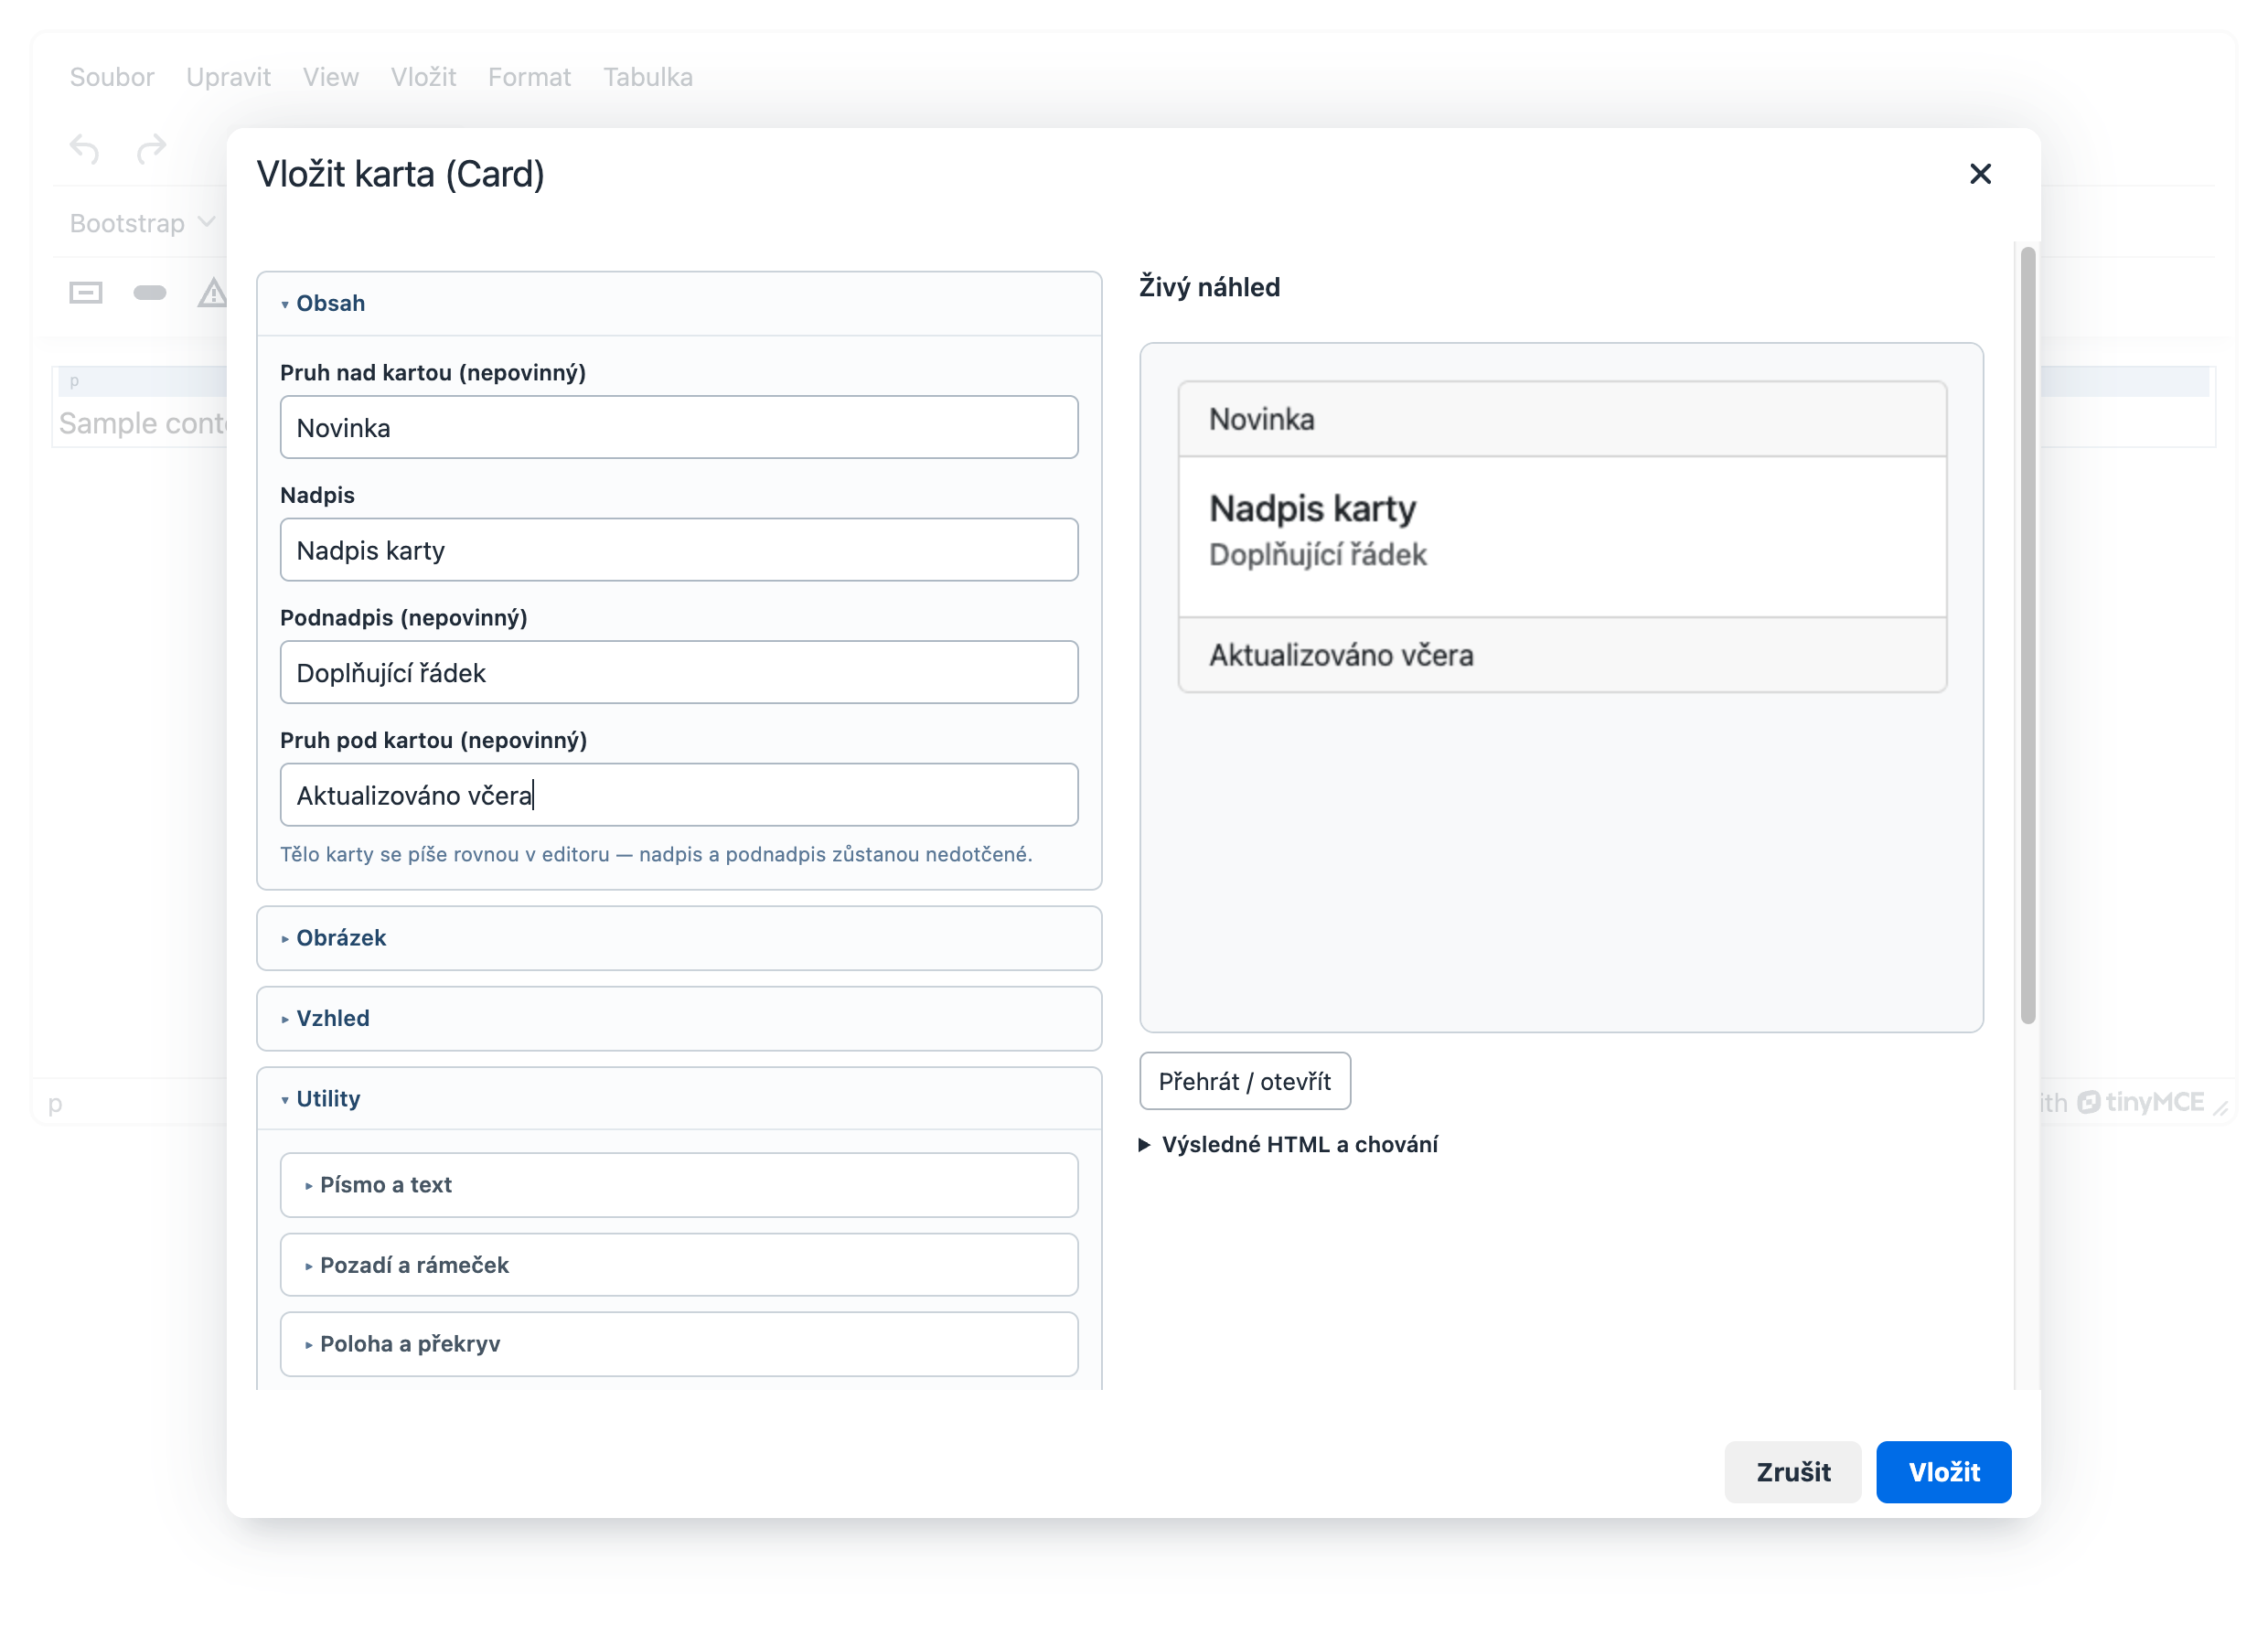The height and width of the screenshot is (1646, 2268).
Task: Focus the Pruh pod kartou field
Action: point(679,795)
